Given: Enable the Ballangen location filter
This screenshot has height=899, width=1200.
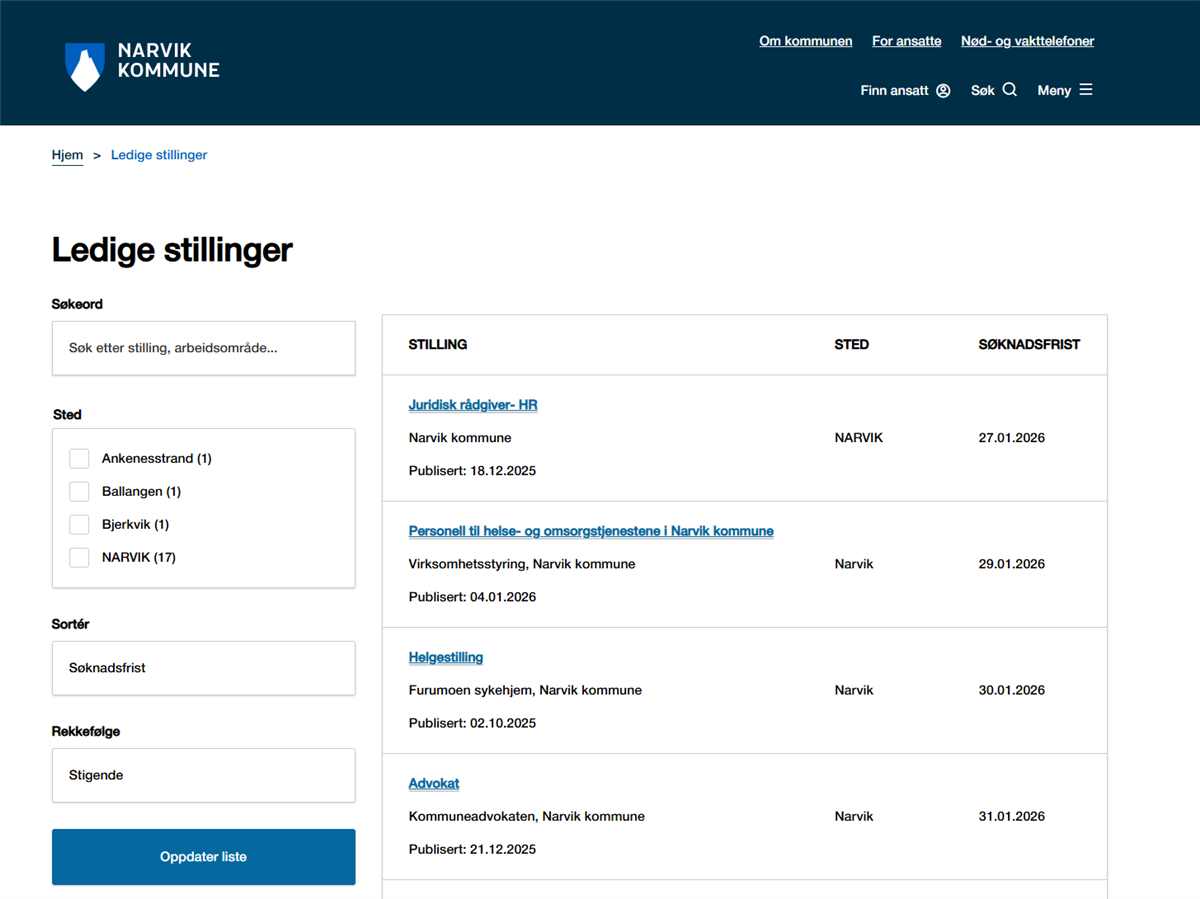Looking at the screenshot, I should point(79,492).
